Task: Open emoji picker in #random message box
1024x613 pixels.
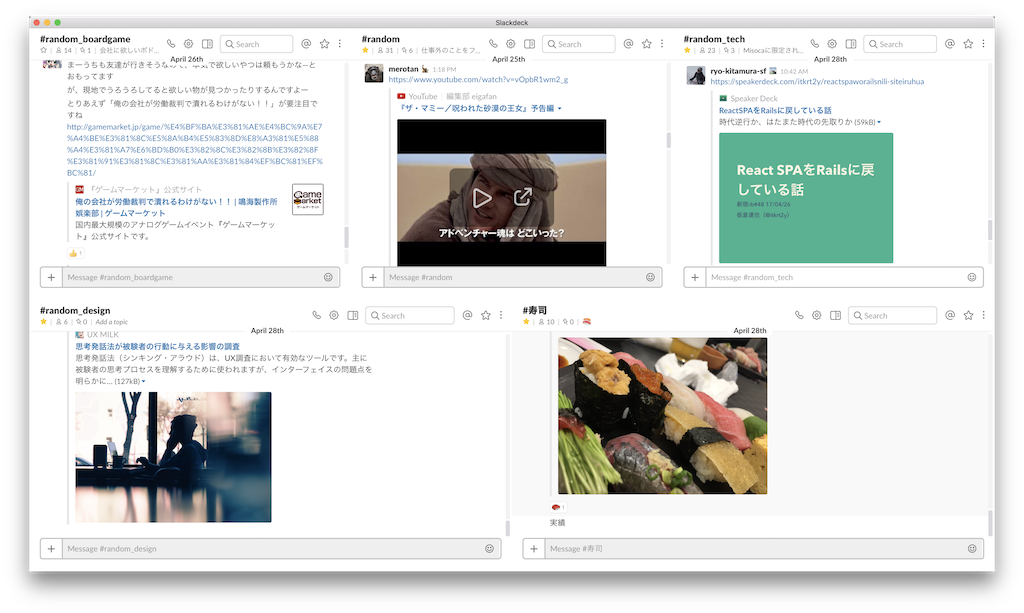Action: (650, 277)
